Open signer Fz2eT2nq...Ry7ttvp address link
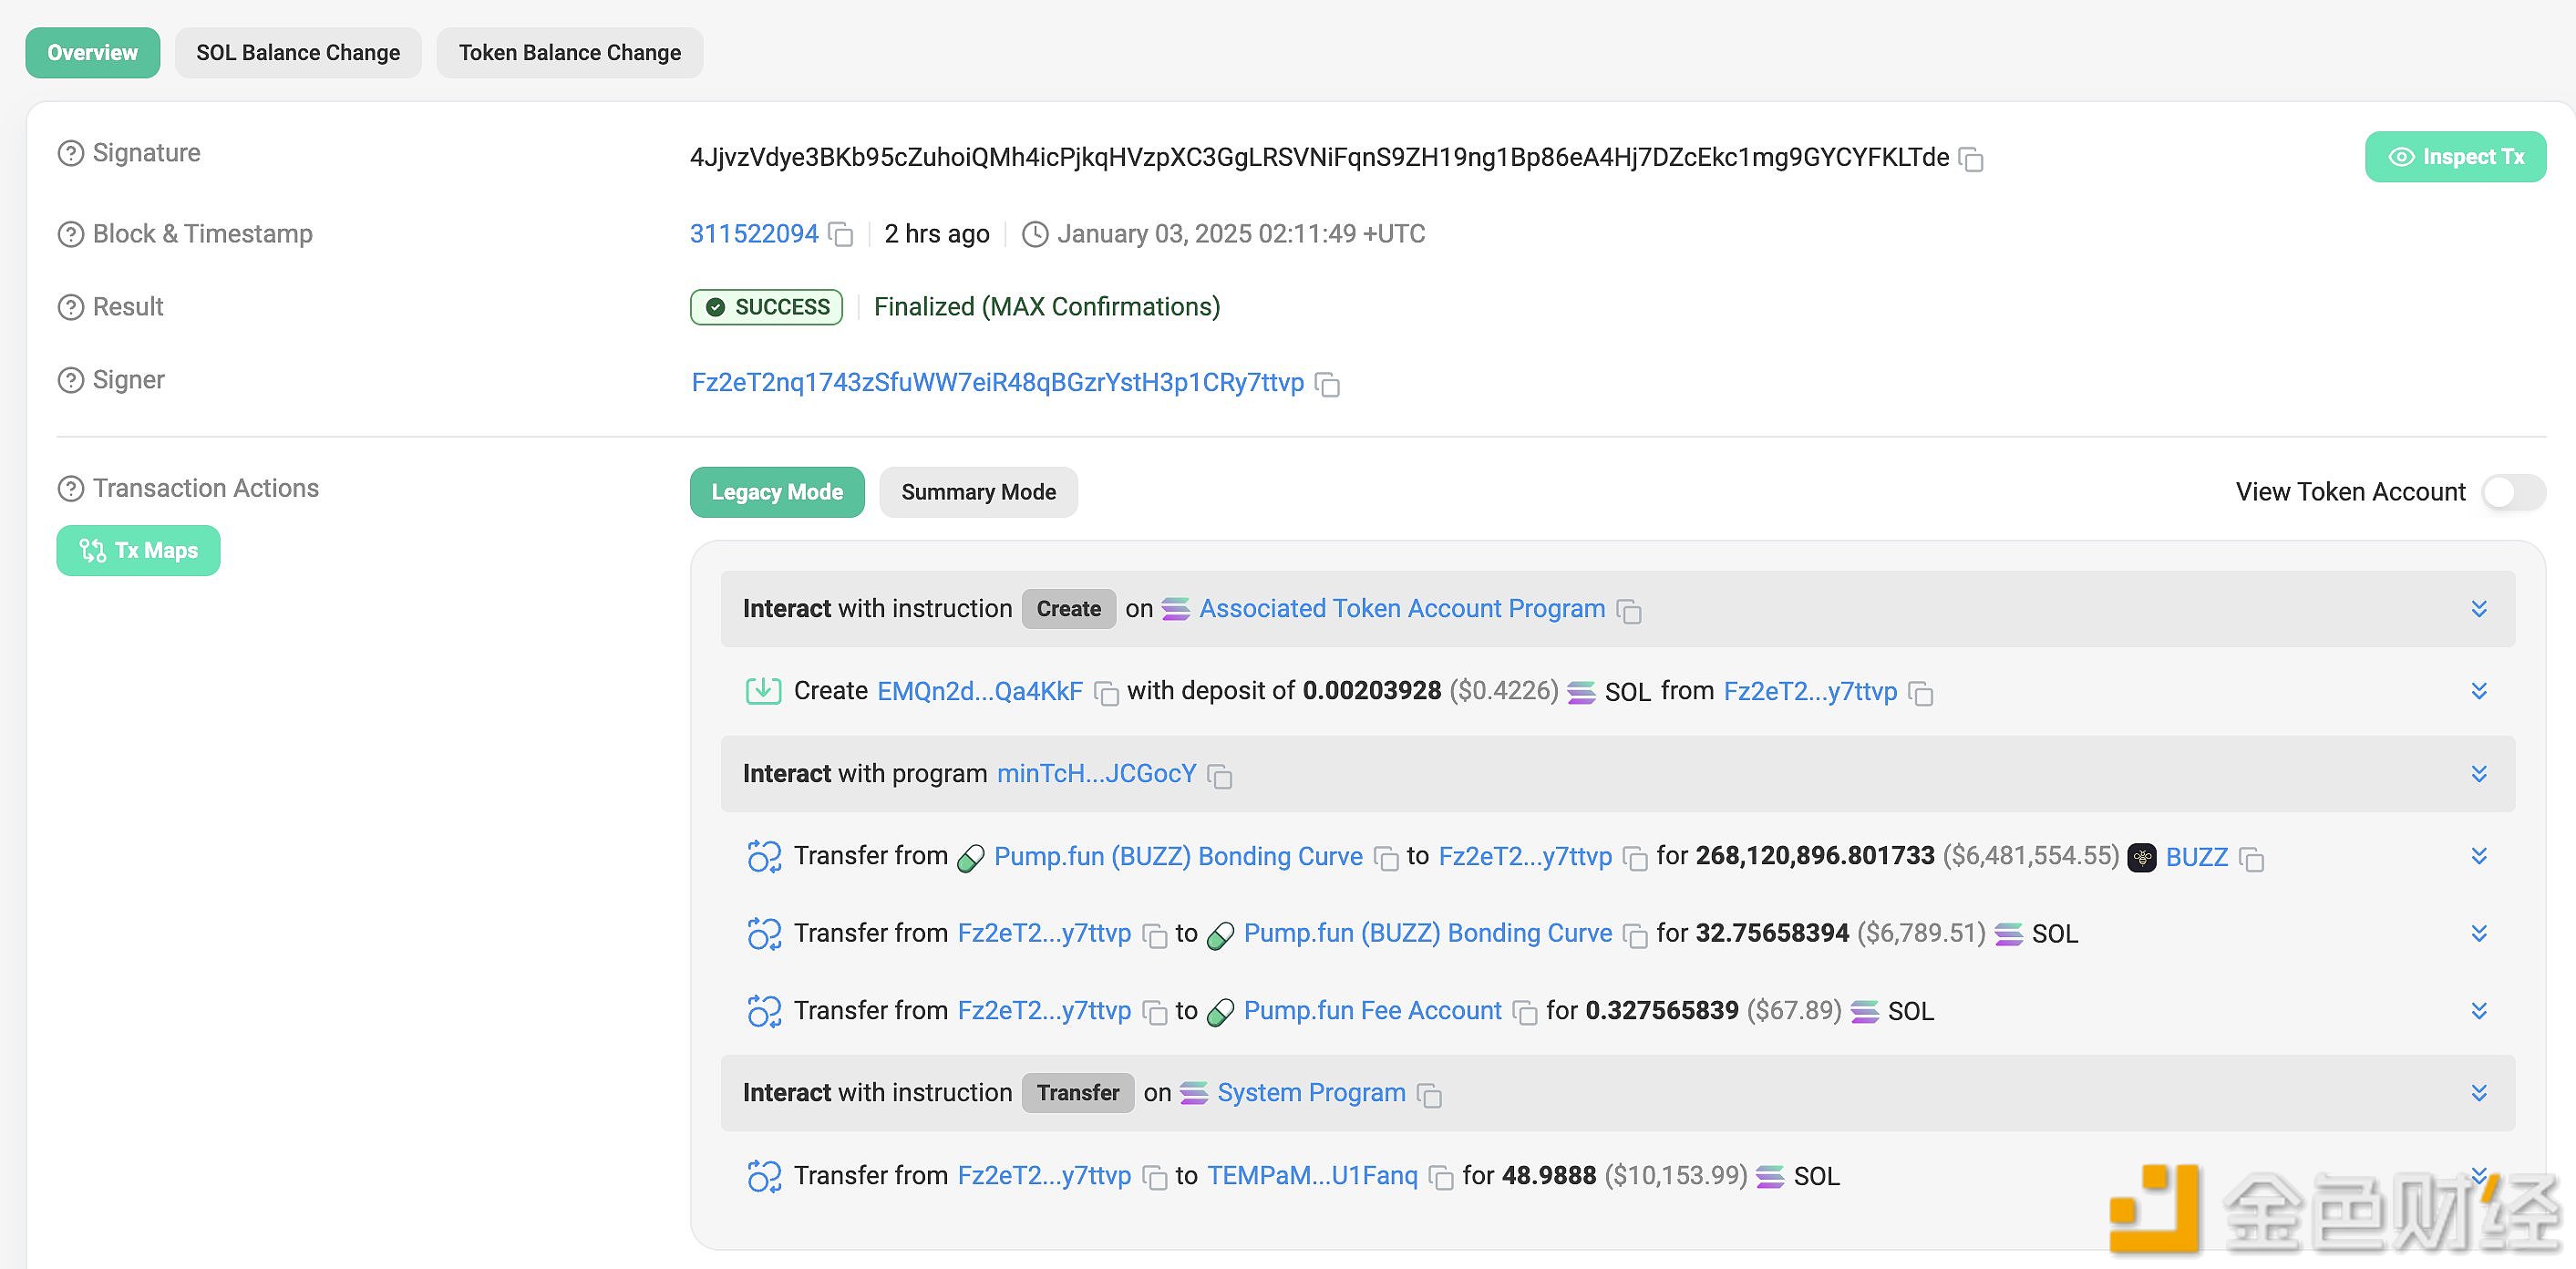This screenshot has height=1269, width=2576. point(998,383)
